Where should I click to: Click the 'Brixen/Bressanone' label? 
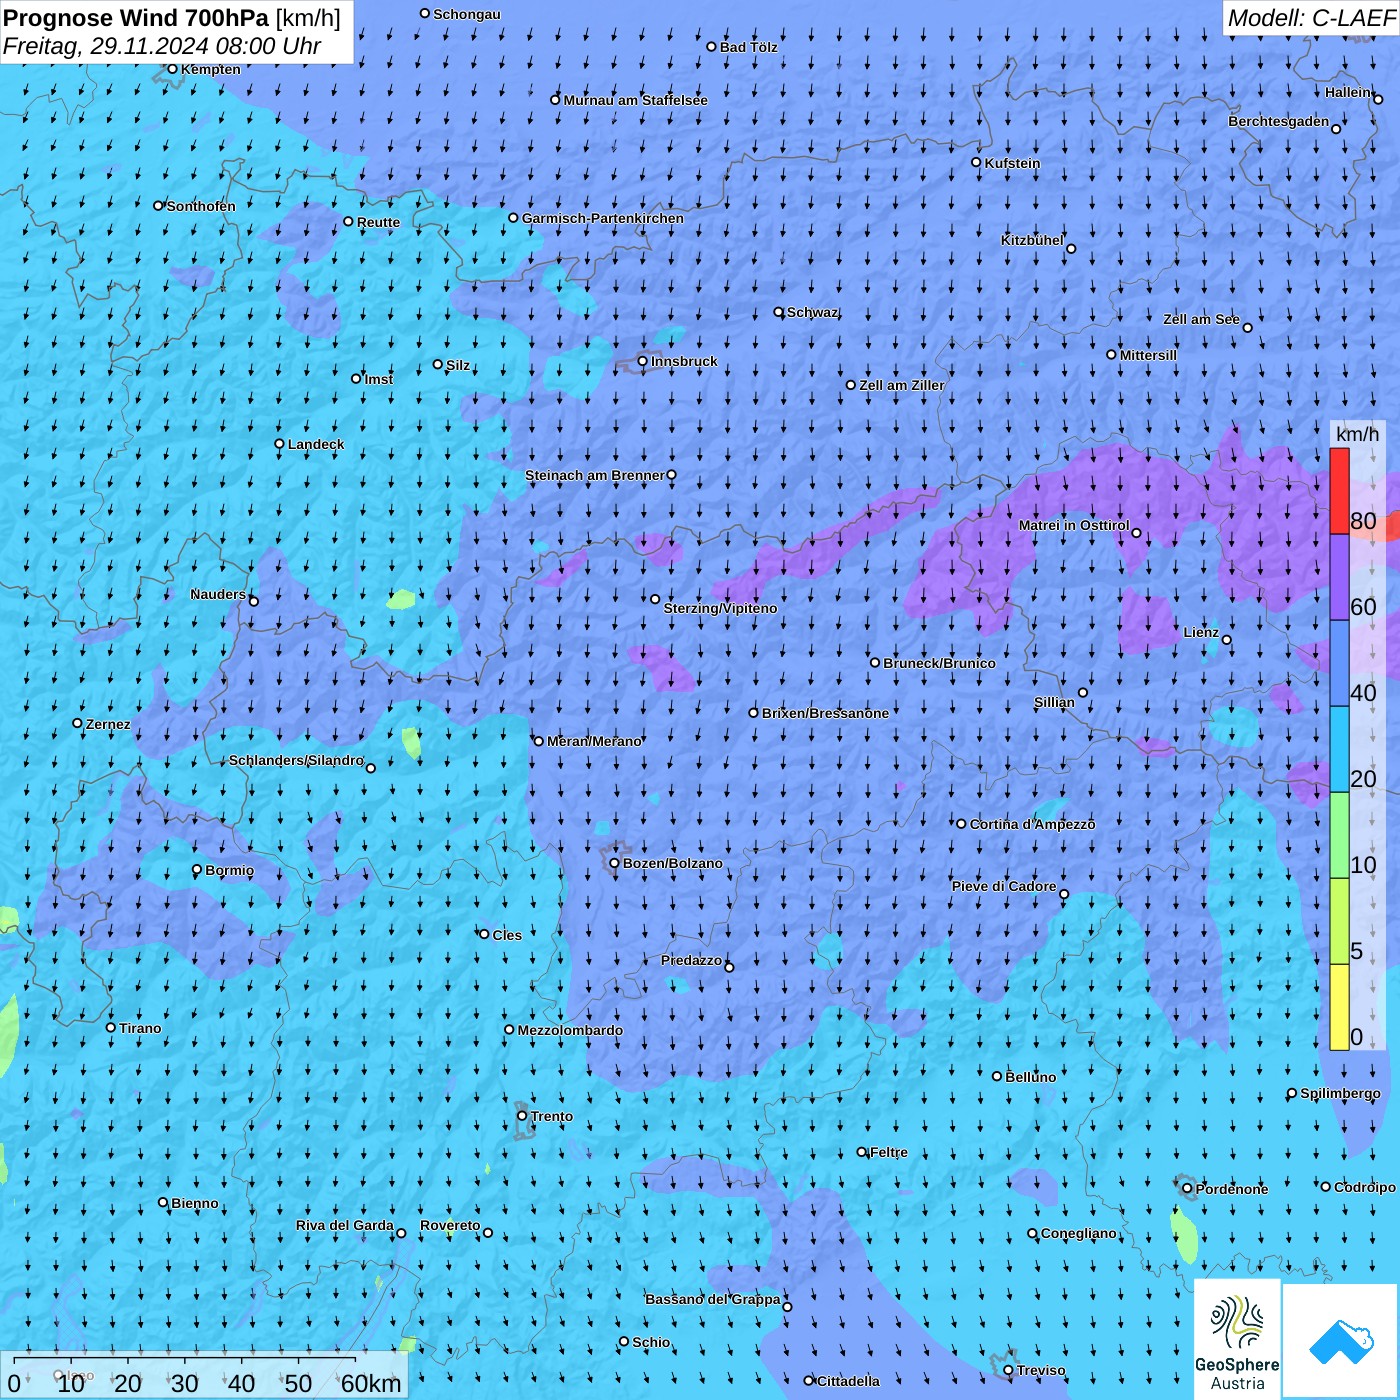(825, 713)
